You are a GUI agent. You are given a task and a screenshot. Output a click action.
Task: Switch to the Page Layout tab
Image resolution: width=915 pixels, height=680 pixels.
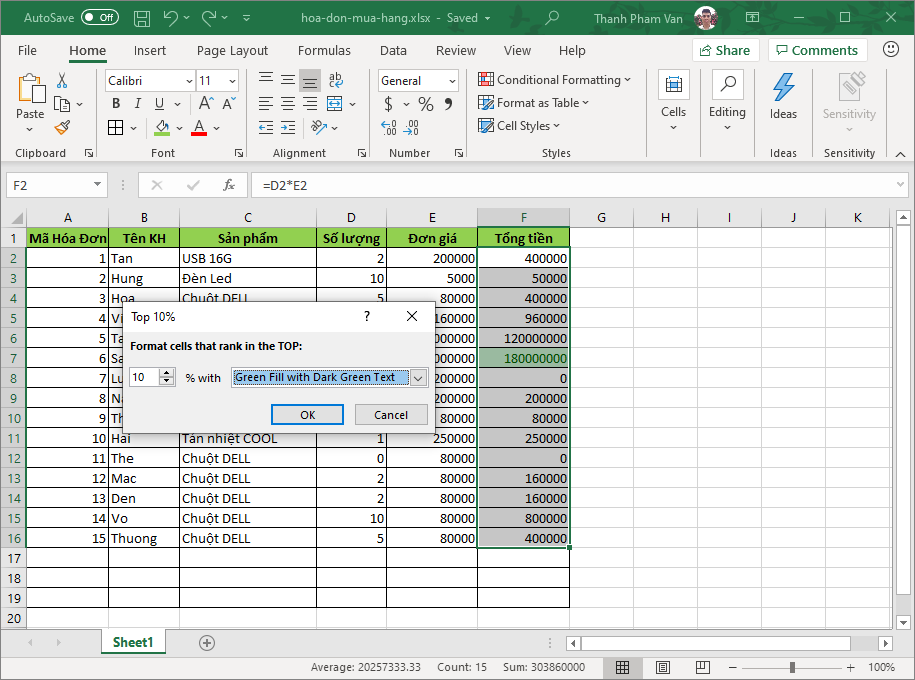click(x=232, y=50)
